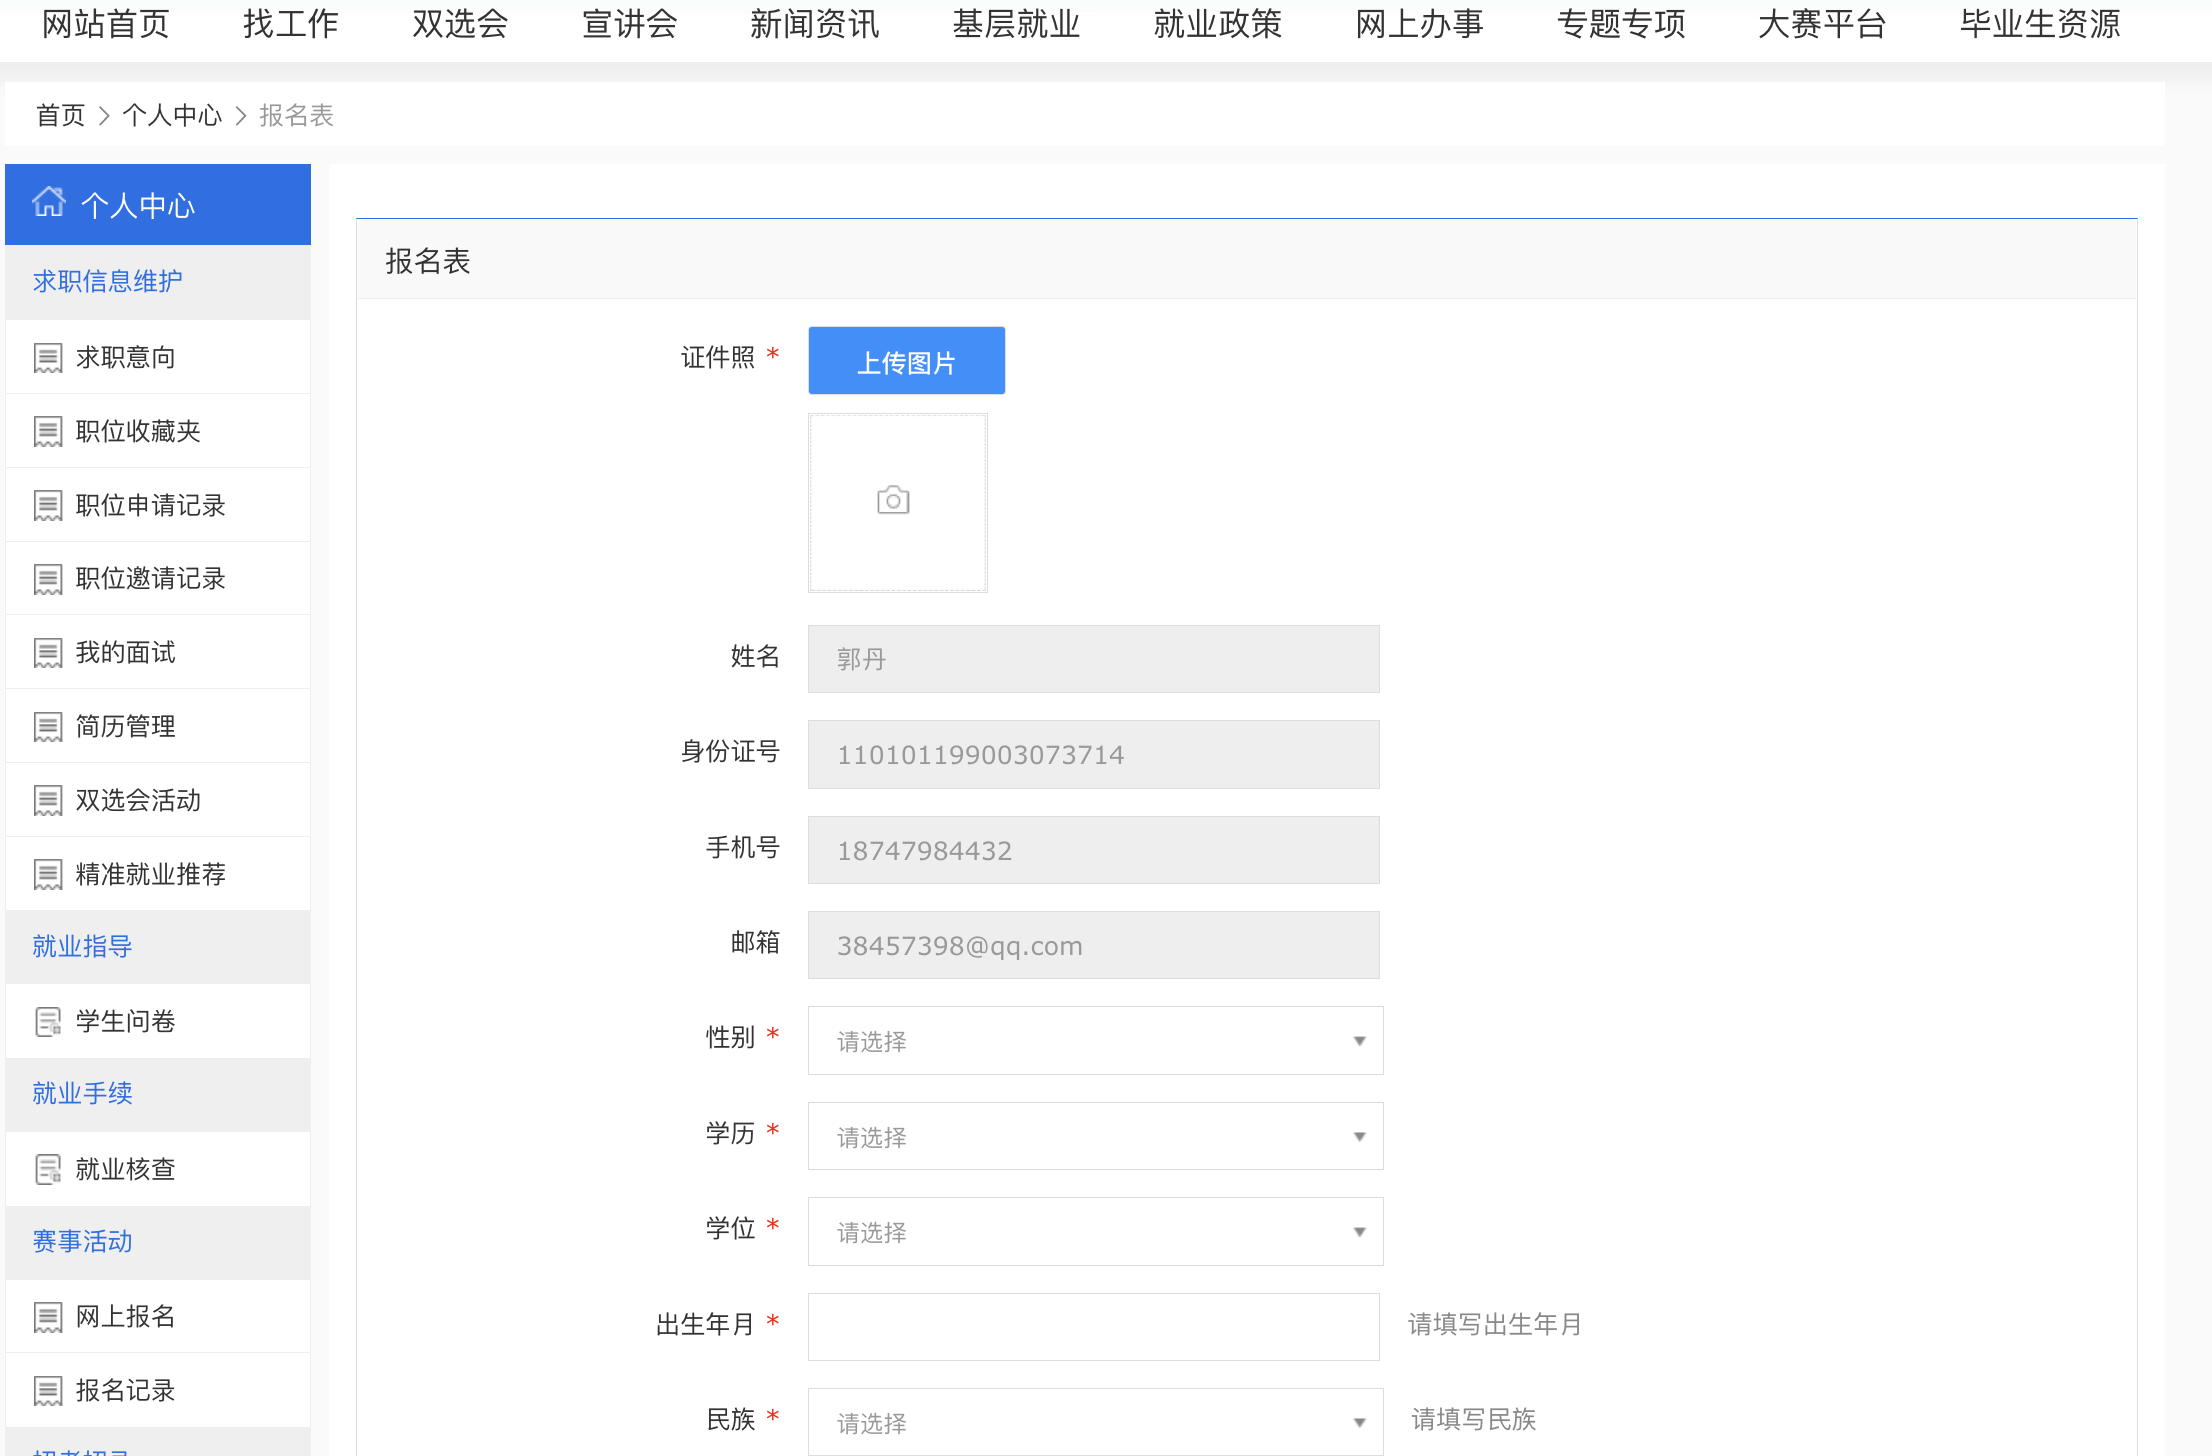
Task: Go to 双选会 navigation menu item
Action: pyautogui.click(x=460, y=24)
